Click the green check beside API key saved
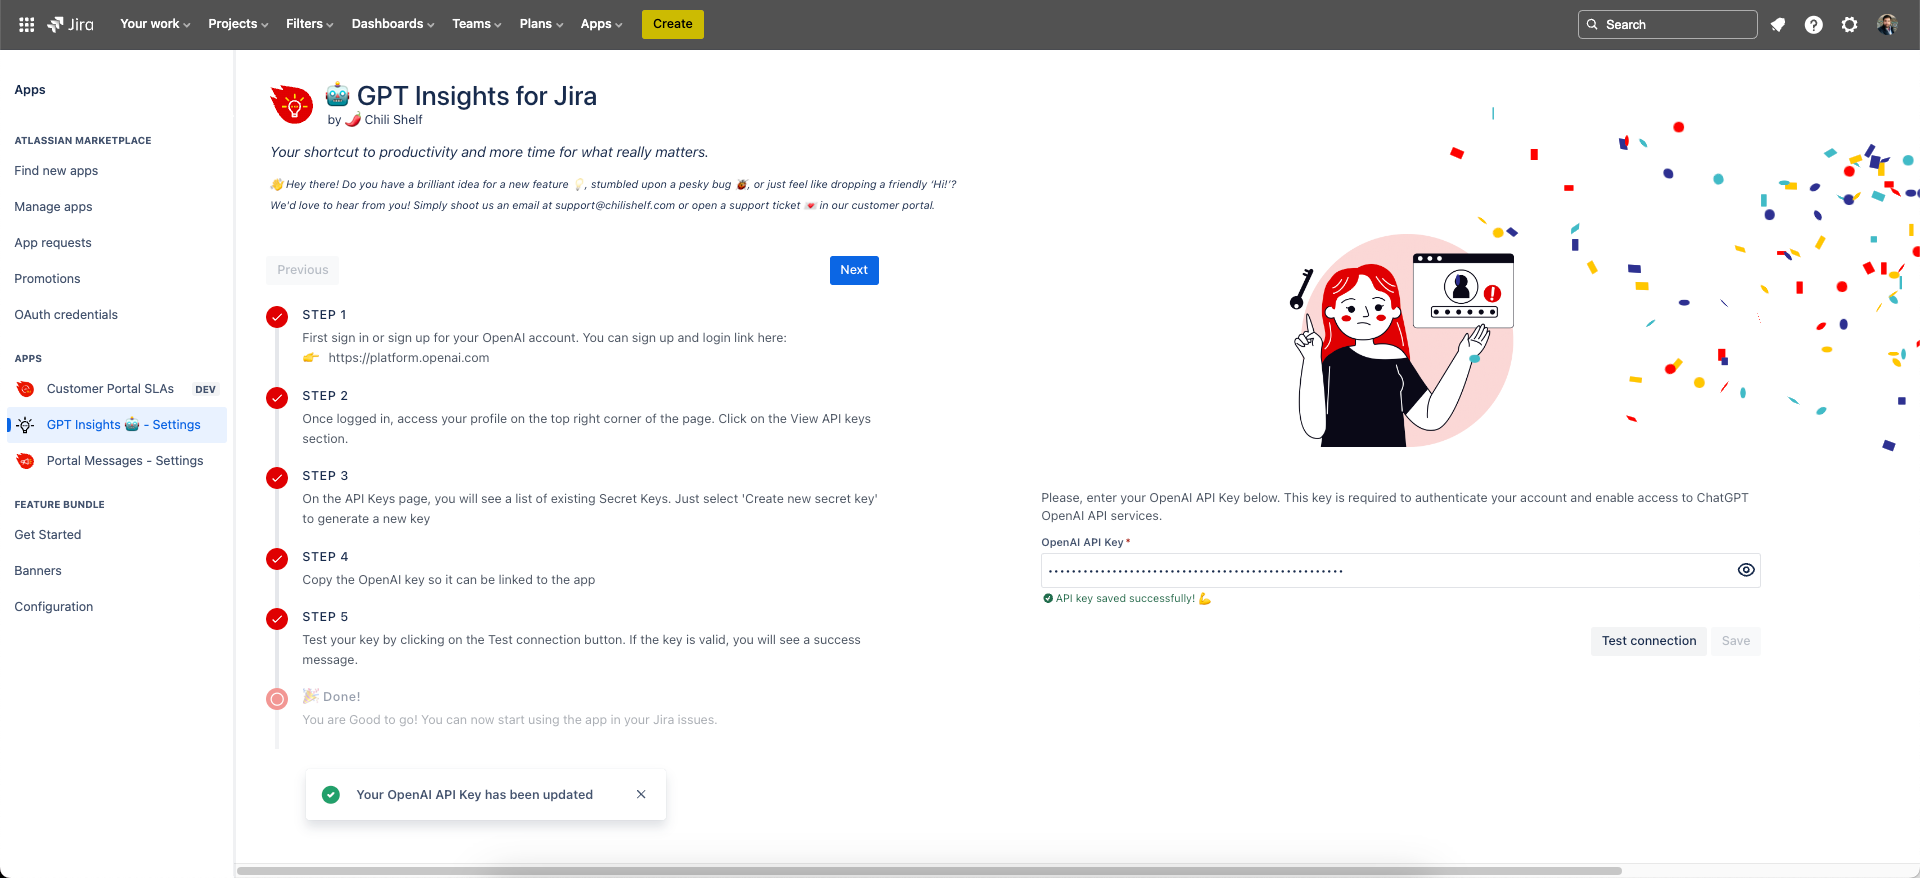Image resolution: width=1920 pixels, height=878 pixels. point(1047,599)
